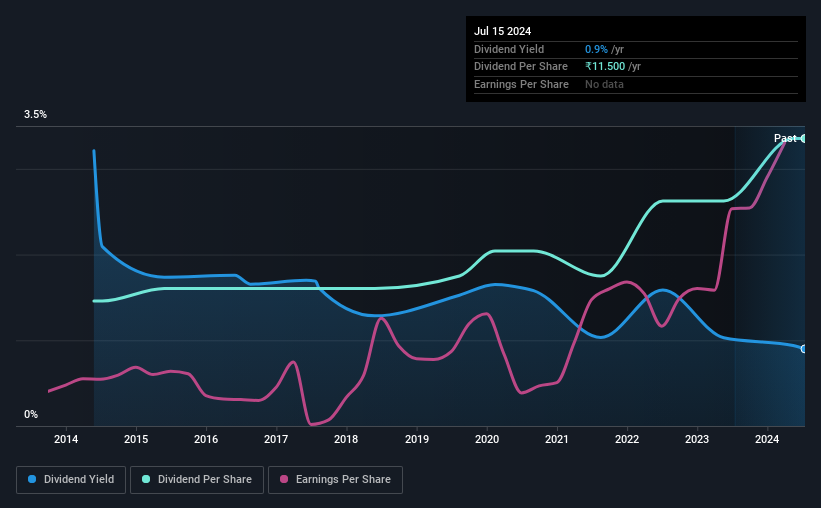Click the blue Dividend Yield endpoint marker
The image size is (821, 508).
(804, 349)
